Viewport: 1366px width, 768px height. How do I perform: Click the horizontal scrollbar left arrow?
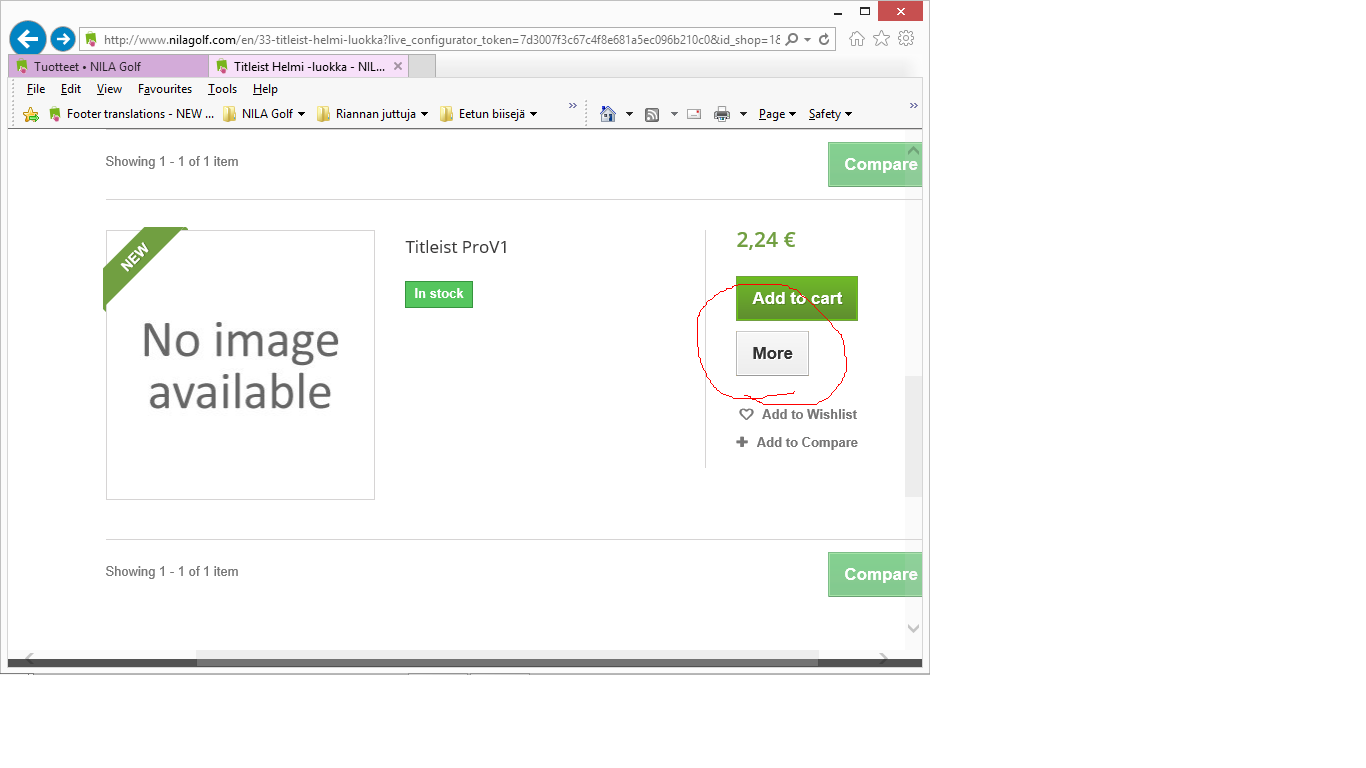point(29,658)
